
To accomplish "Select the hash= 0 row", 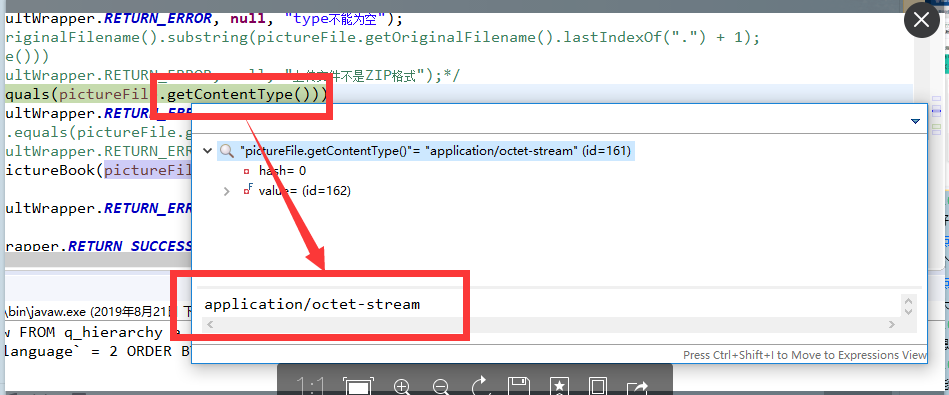I will tap(274, 171).
